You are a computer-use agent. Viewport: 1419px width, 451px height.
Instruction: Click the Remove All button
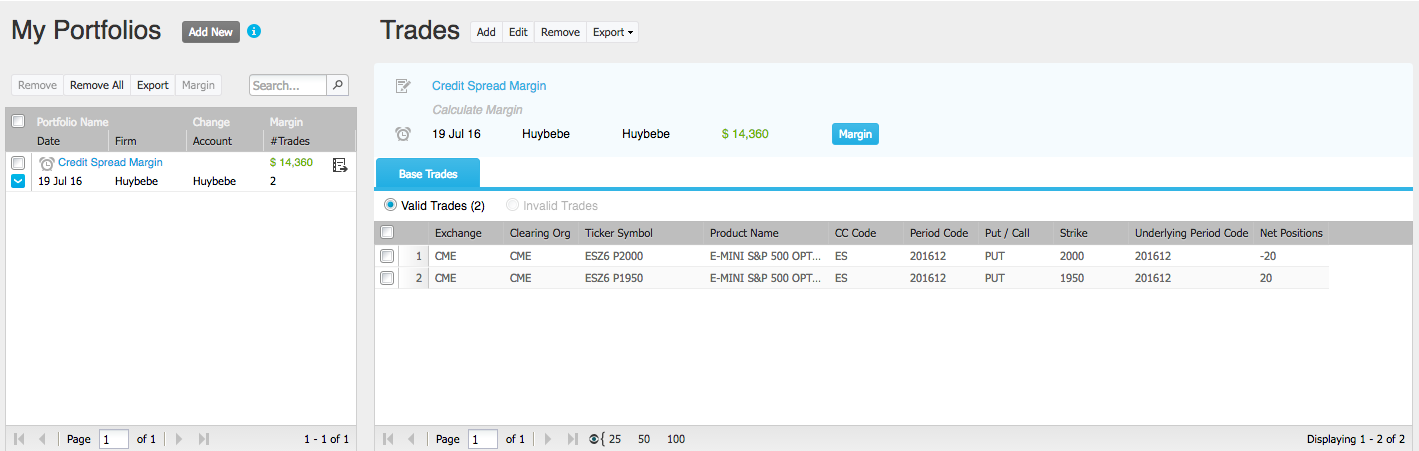coord(97,85)
